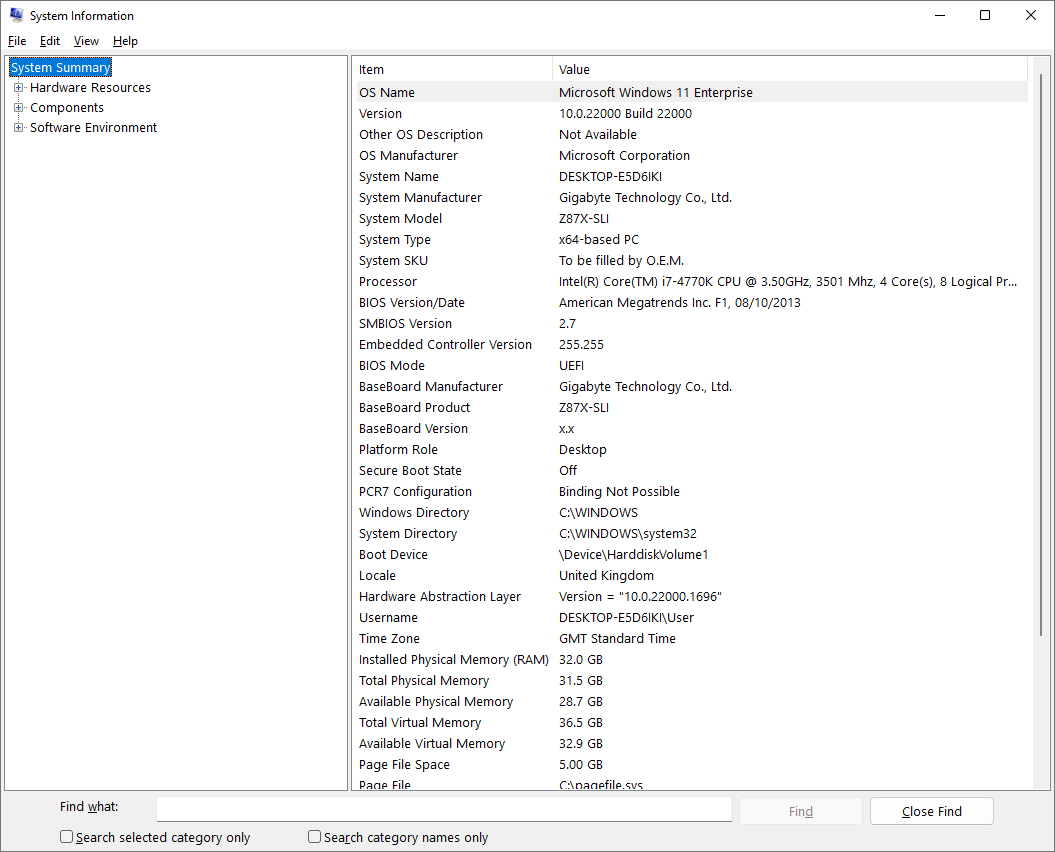
Task: Click Available Virtual Memory label
Action: [432, 743]
